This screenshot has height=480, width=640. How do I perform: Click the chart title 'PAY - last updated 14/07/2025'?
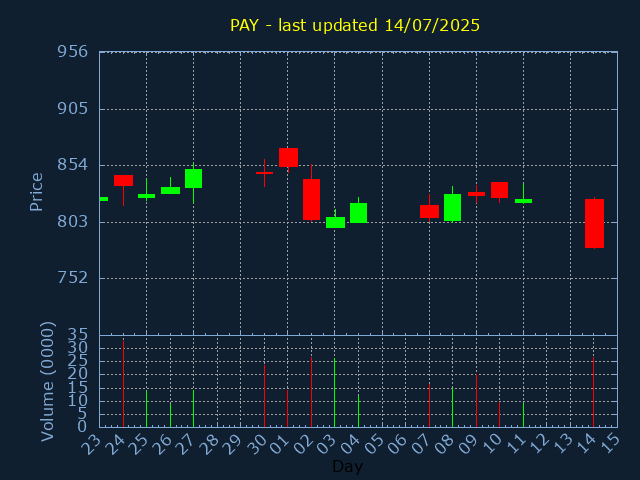355,25
